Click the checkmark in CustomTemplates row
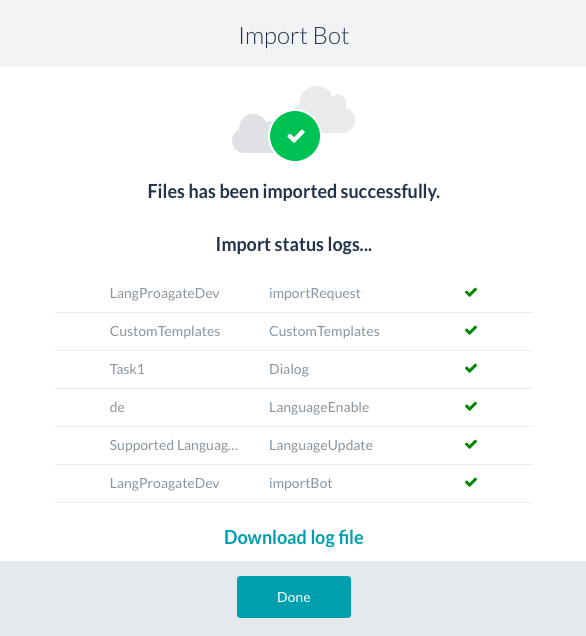This screenshot has width=586, height=636. click(x=471, y=330)
